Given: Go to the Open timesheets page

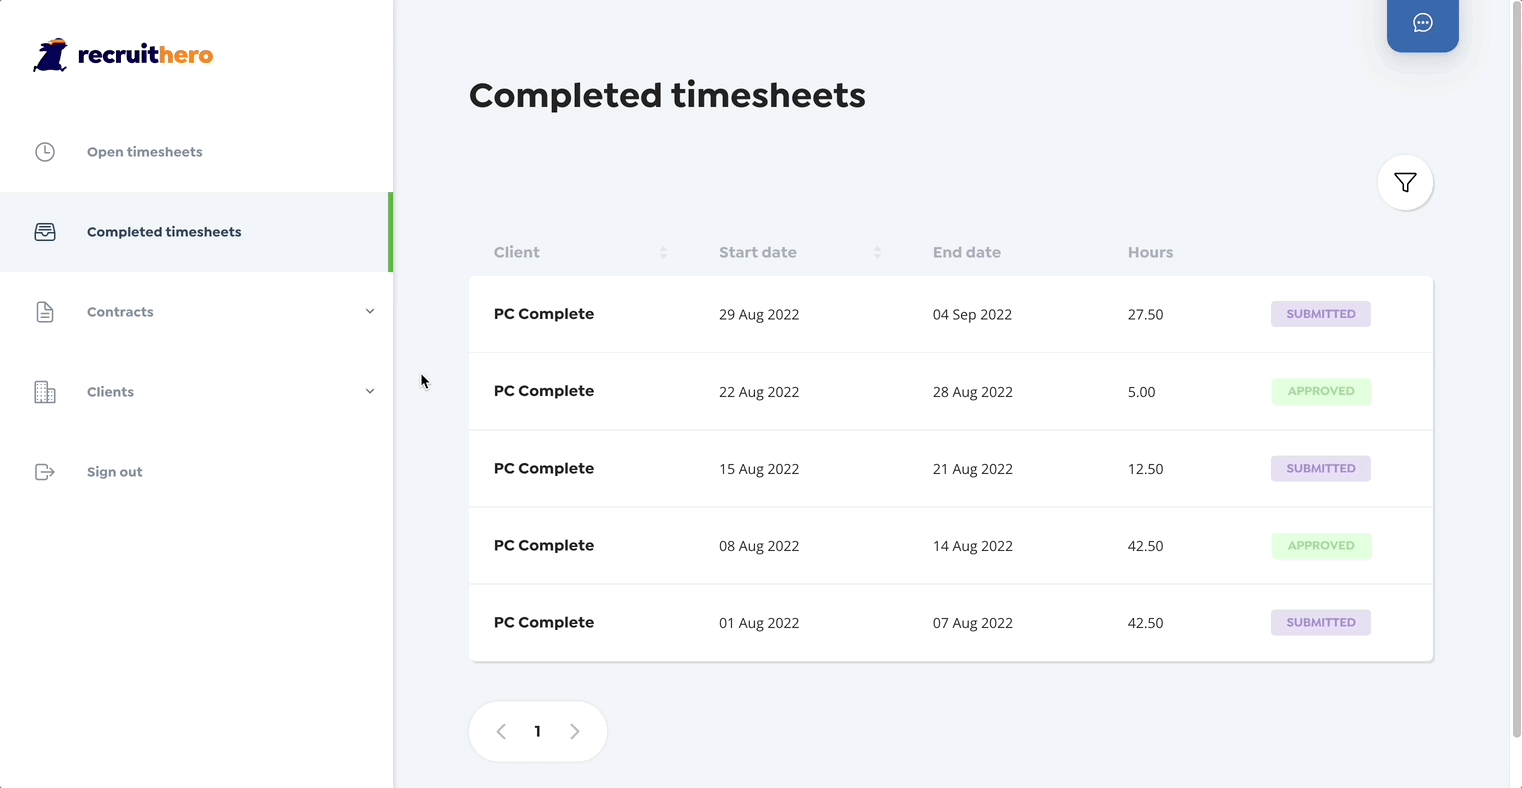Looking at the screenshot, I should [x=144, y=152].
